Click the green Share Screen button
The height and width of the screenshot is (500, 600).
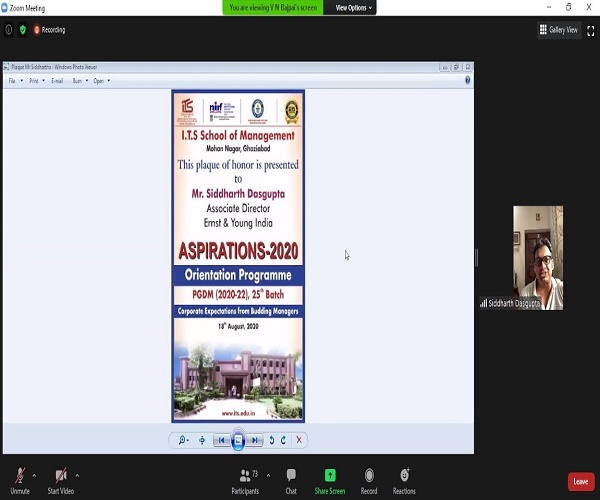(330, 481)
